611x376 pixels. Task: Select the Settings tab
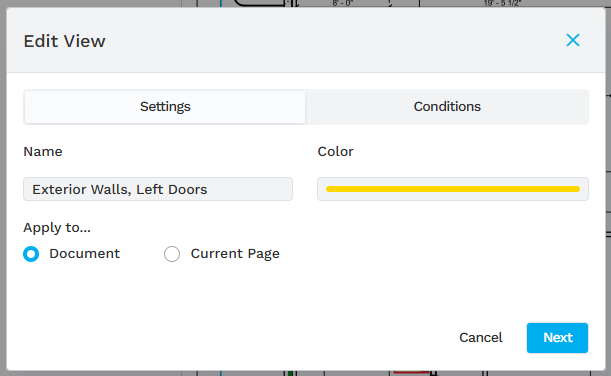pos(165,107)
